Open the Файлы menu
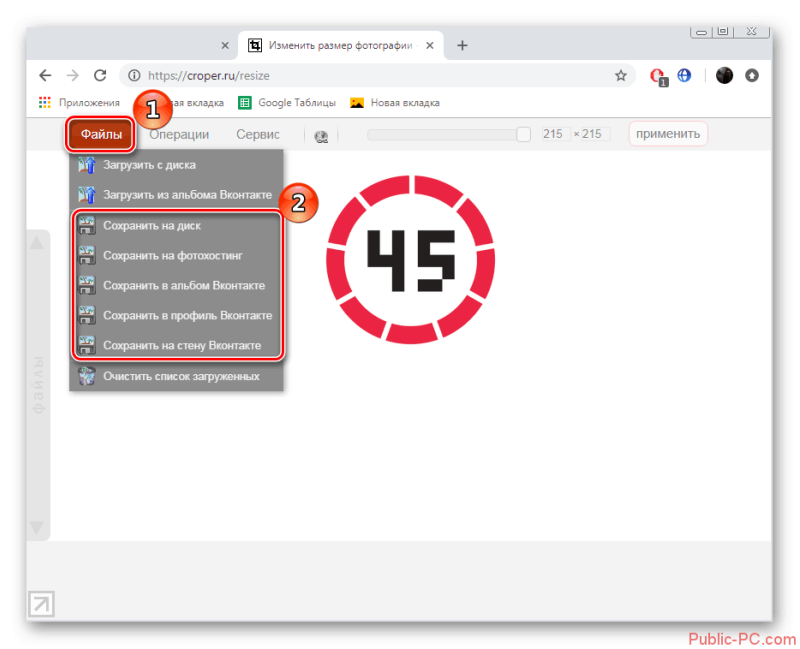The width and height of the screenshot is (800, 649). point(101,134)
